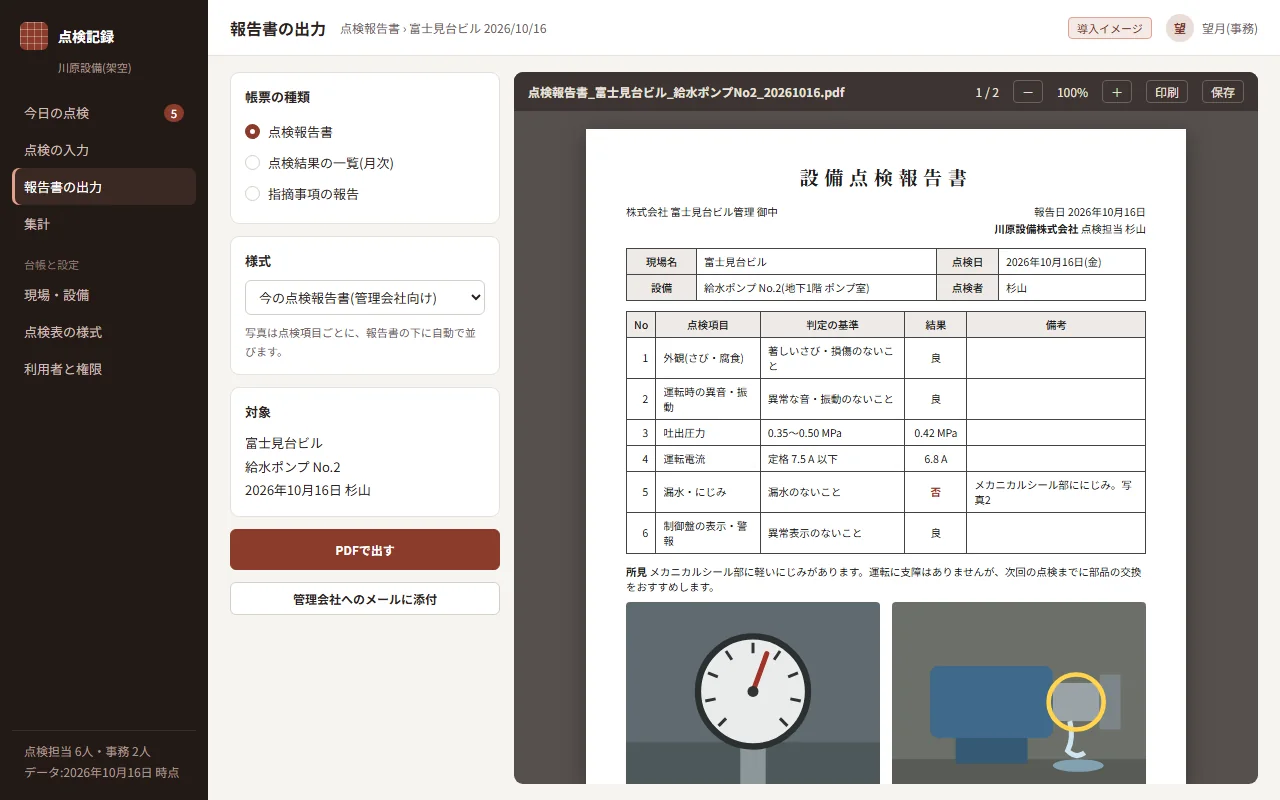Click 給水ポンプ No.2 in the 対象 panel

click(x=293, y=467)
